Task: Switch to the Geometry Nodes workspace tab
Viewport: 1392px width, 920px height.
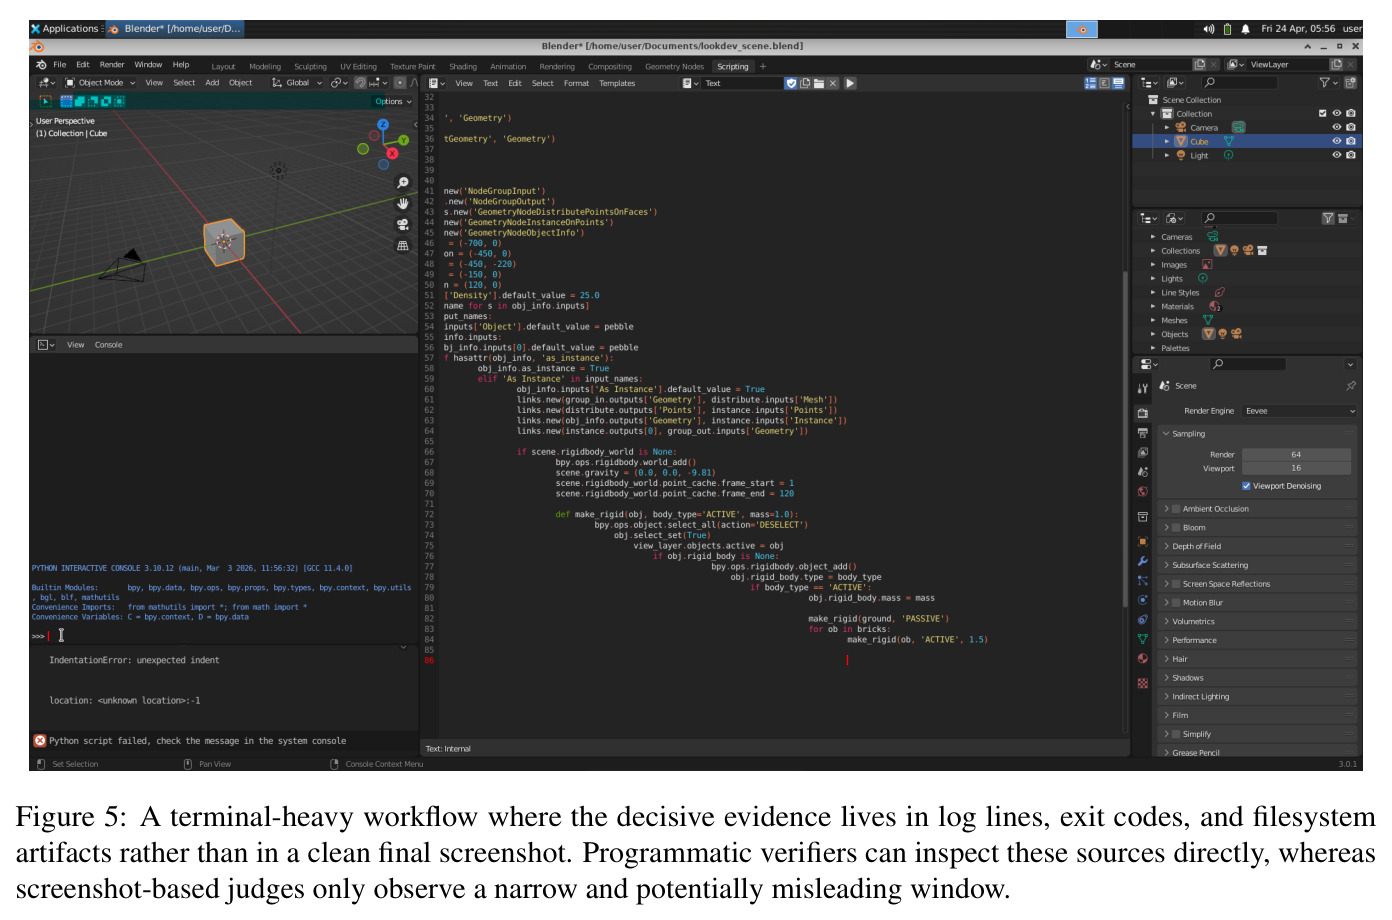Action: (674, 67)
